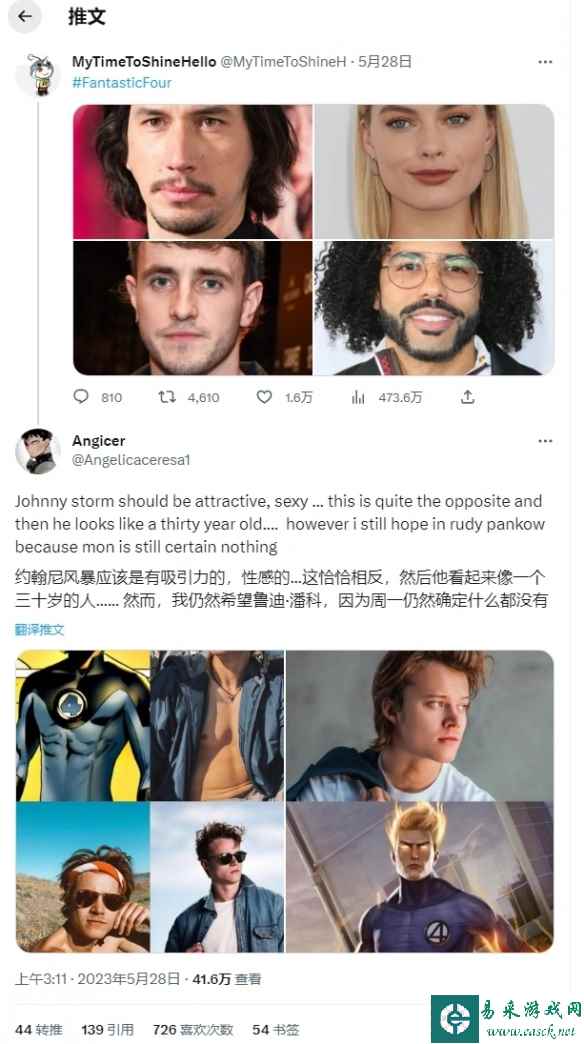Like the first tweet with heart icon
The width and height of the screenshot is (584, 1044).
264,397
